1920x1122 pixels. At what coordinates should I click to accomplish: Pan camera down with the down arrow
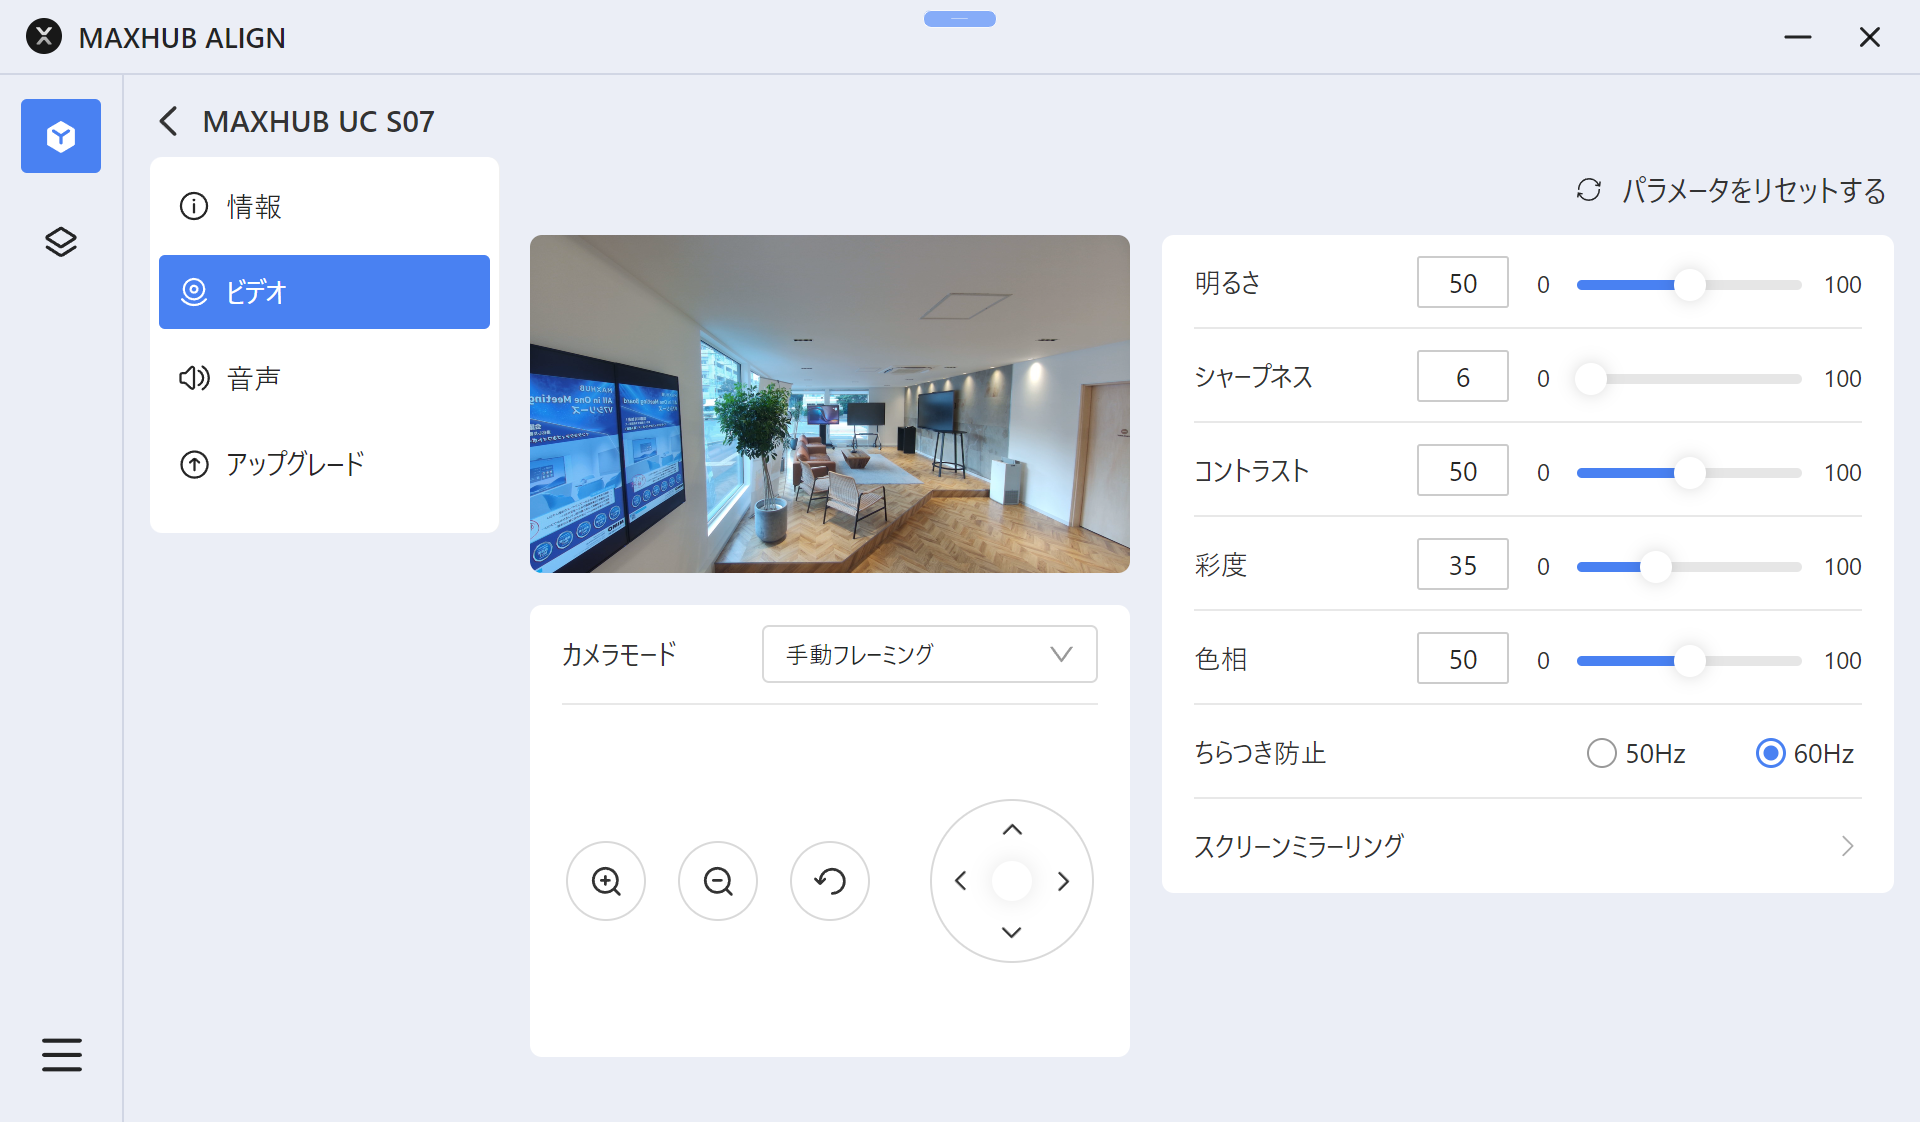pyautogui.click(x=1012, y=932)
